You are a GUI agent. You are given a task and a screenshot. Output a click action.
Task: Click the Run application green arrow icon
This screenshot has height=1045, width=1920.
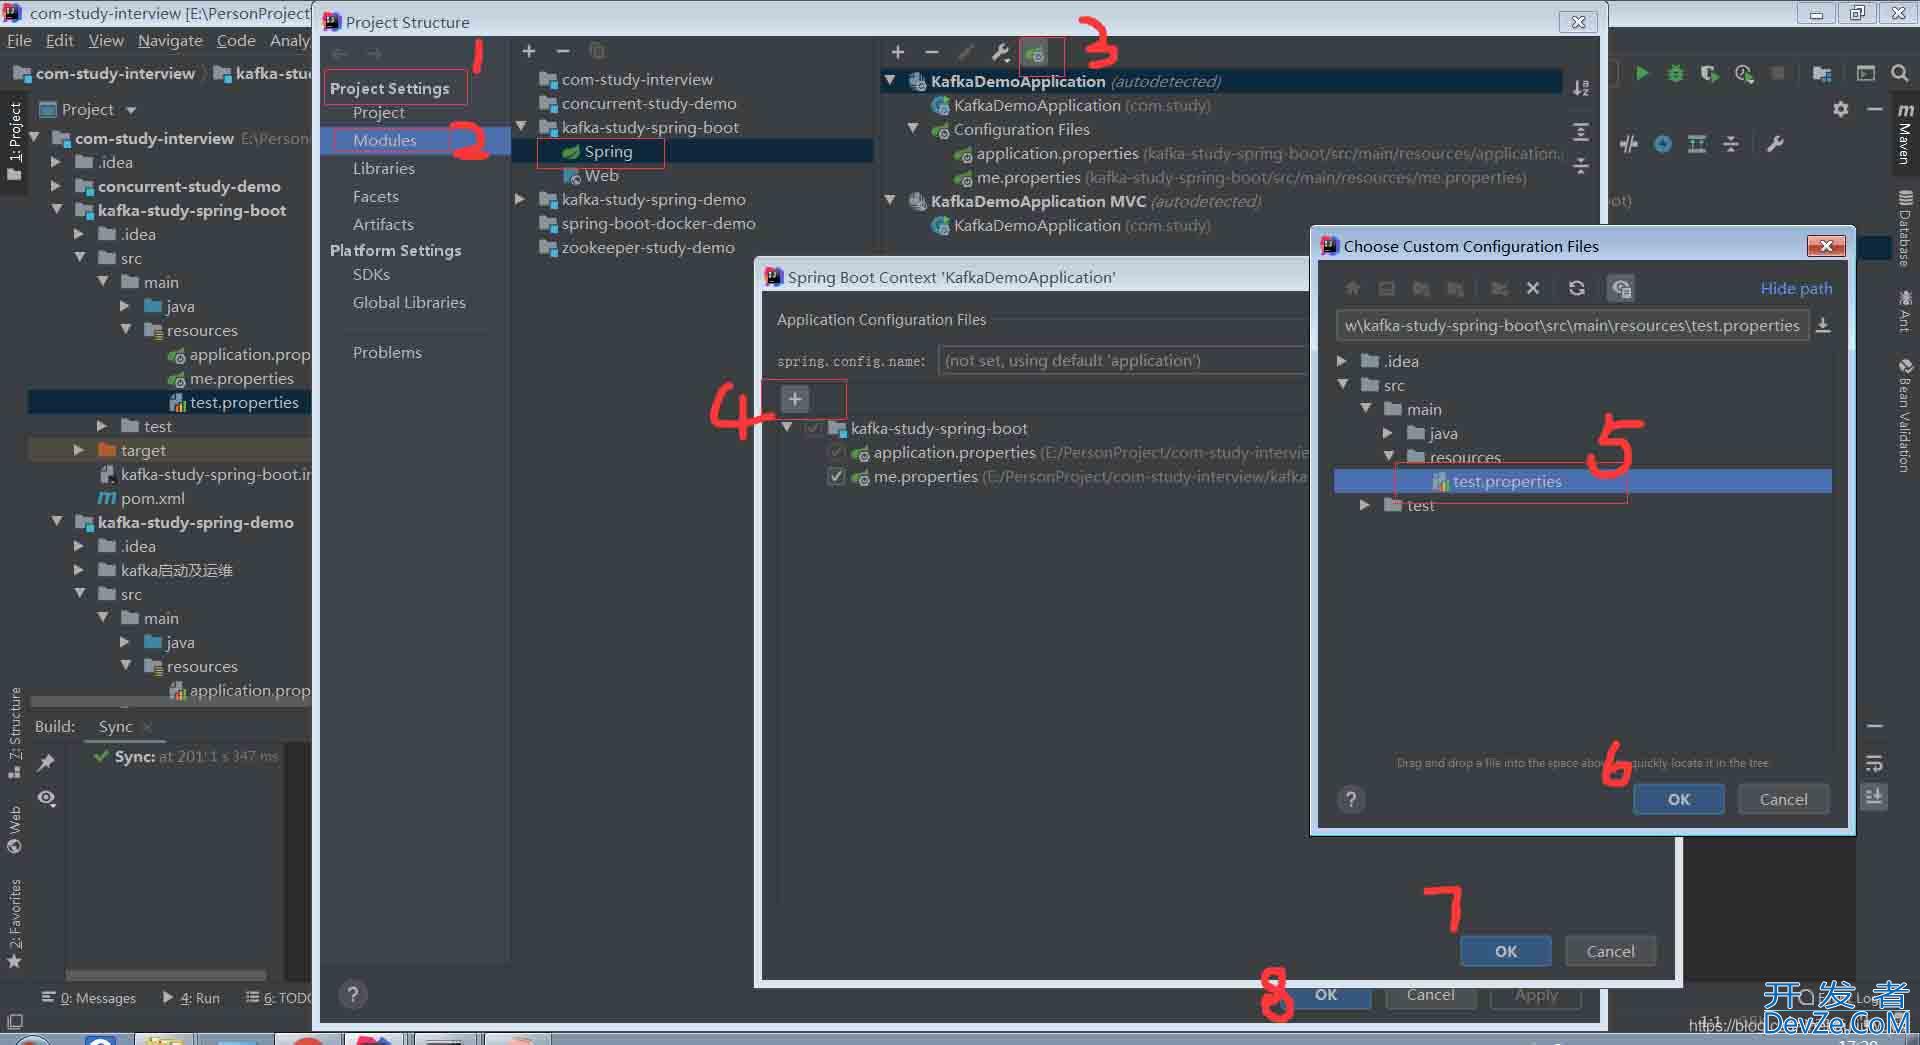(x=1641, y=73)
